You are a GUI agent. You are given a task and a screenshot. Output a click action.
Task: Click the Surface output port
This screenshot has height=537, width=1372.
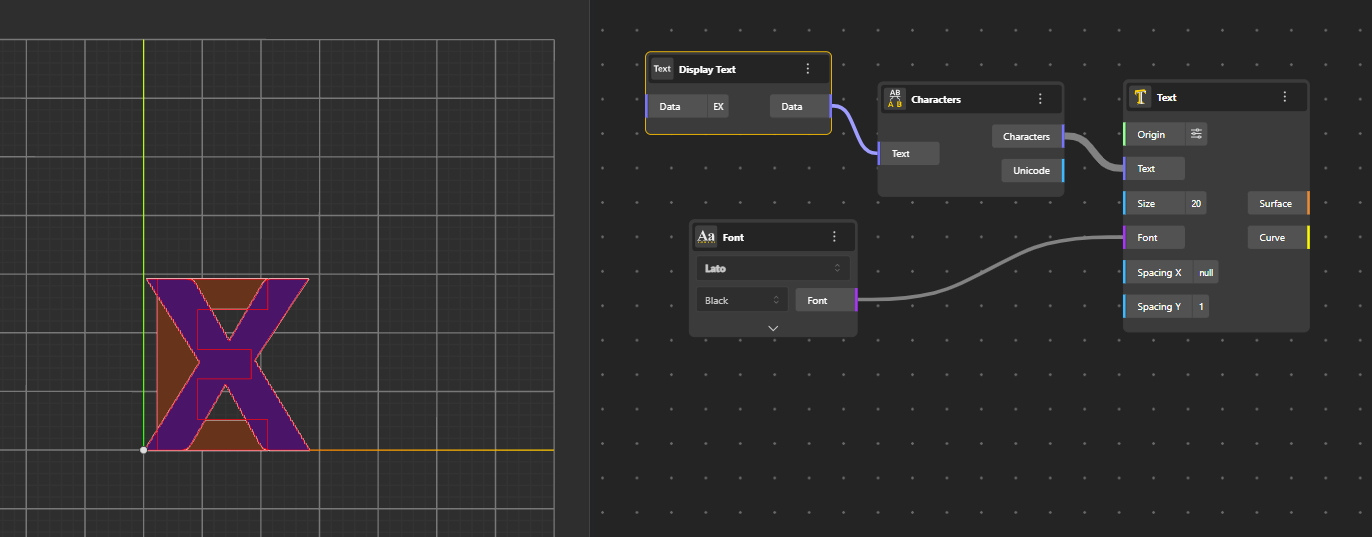[x=1307, y=204]
